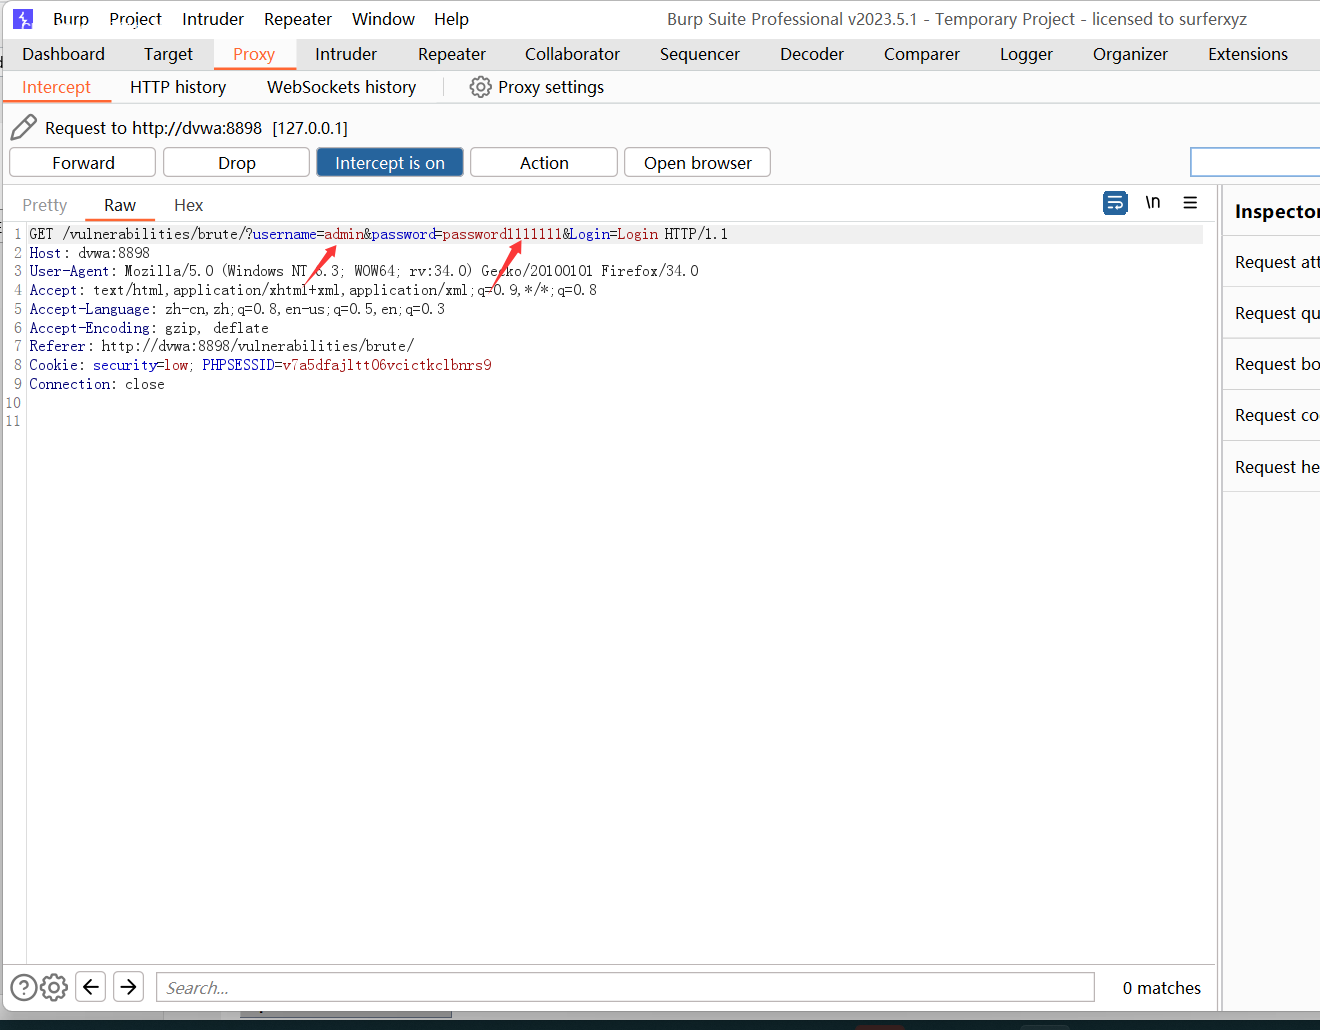Toggle the \n non-printable characters display
1320x1030 pixels.
tap(1153, 202)
